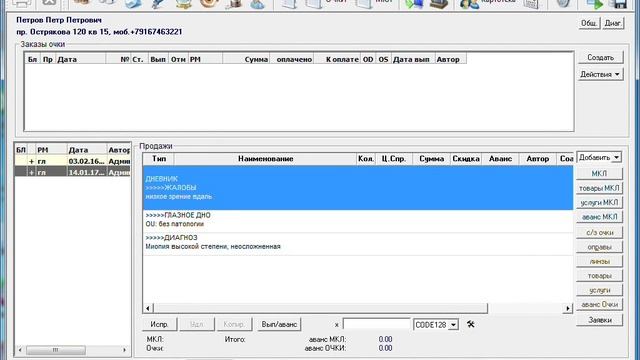Select the ДНЕВНИК ЖАЛОБЫ entry in sales

358,188
